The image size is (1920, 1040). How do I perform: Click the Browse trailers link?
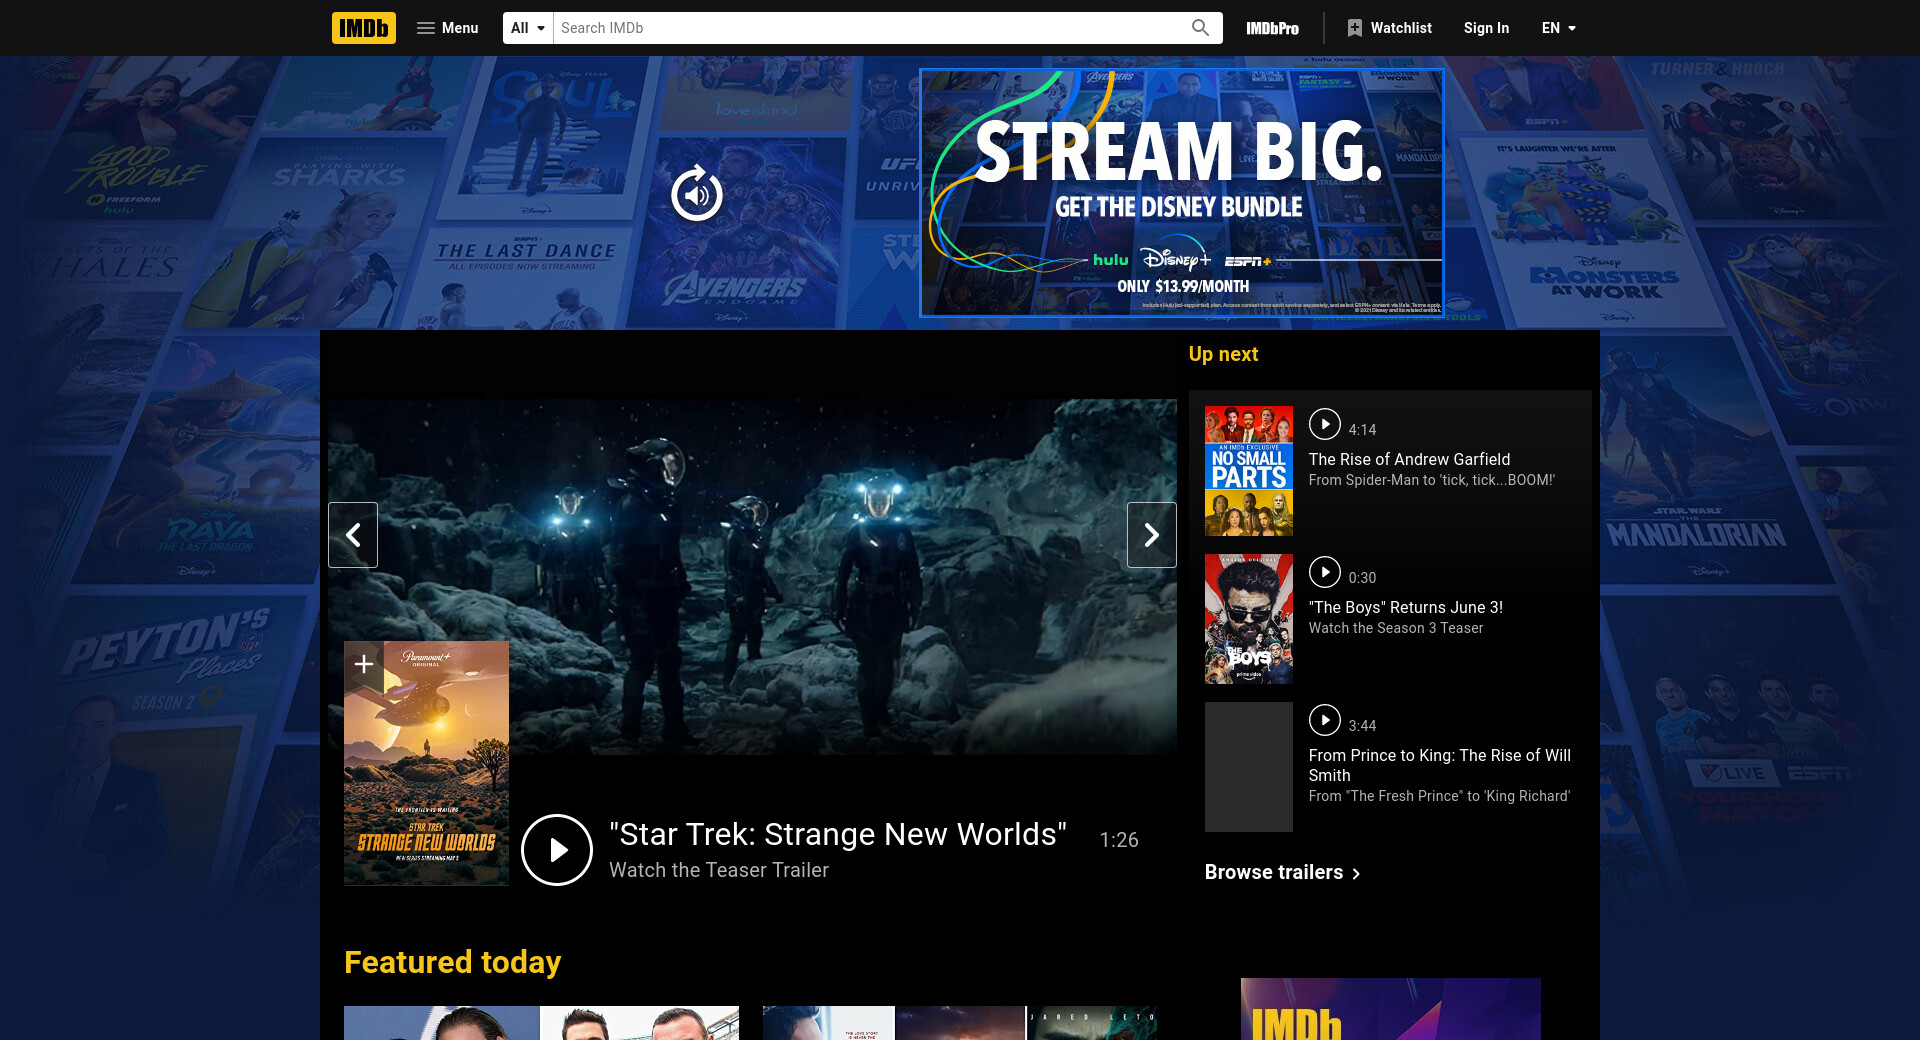point(1282,872)
